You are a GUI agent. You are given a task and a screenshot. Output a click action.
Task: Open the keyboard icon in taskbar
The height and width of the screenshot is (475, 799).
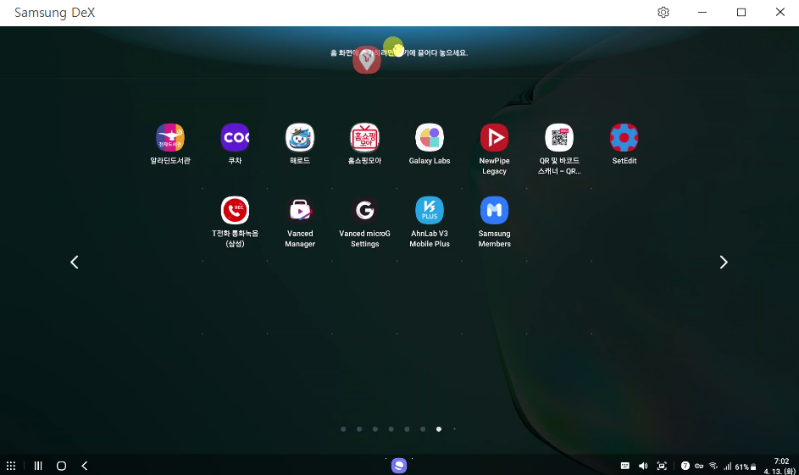point(625,466)
